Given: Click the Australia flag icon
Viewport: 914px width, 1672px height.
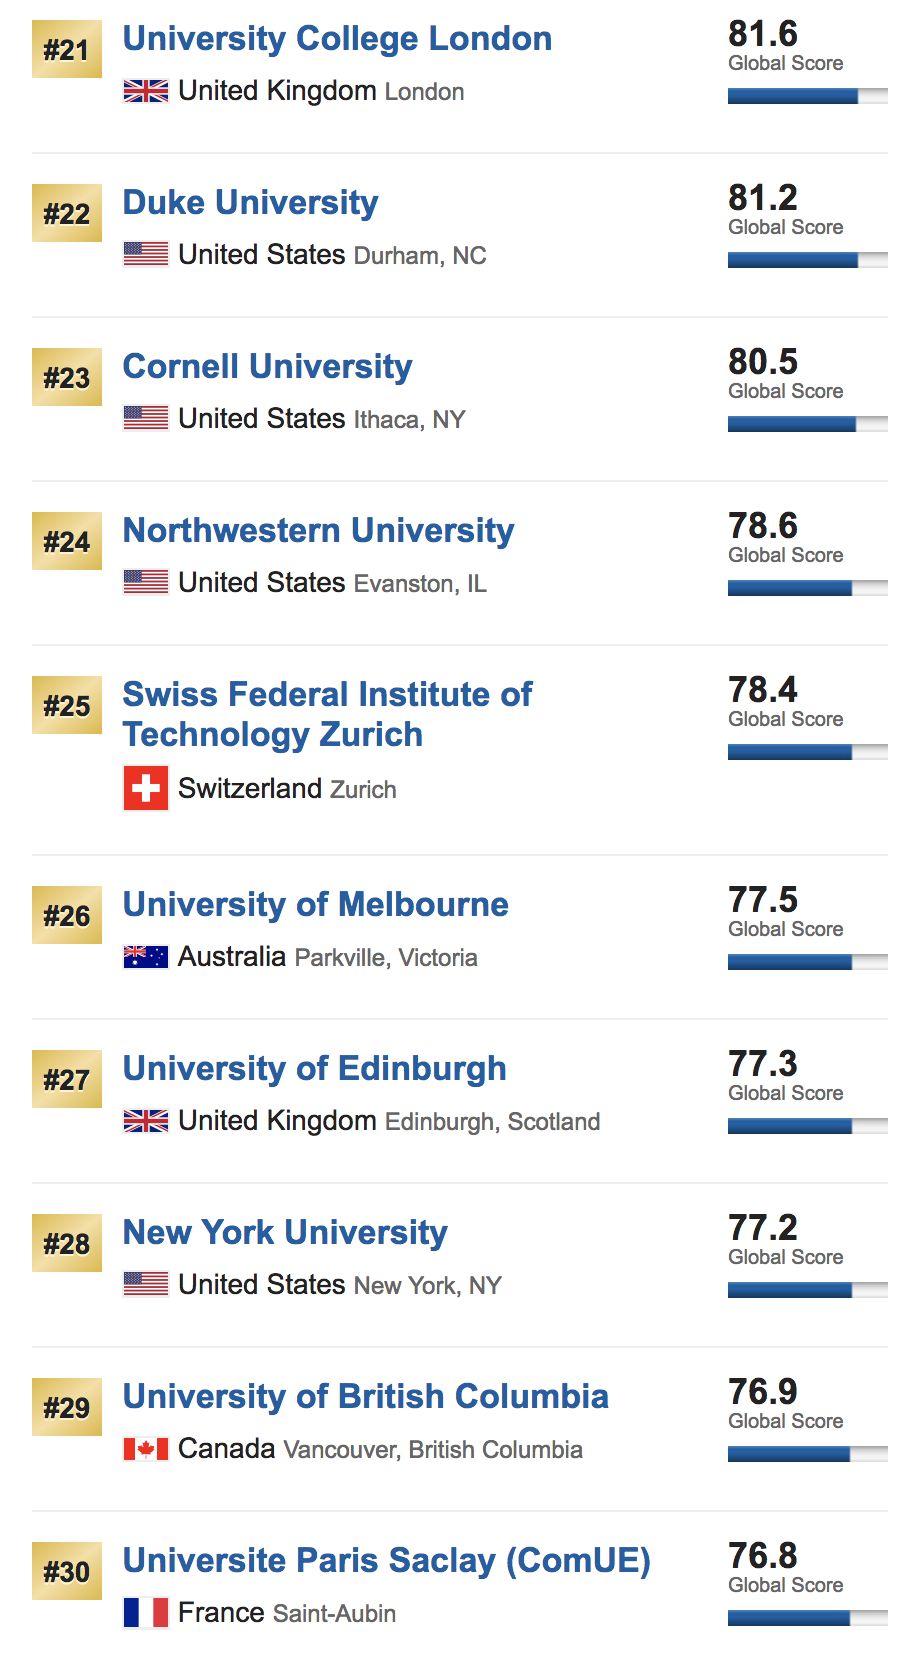Looking at the screenshot, I should coord(146,957).
